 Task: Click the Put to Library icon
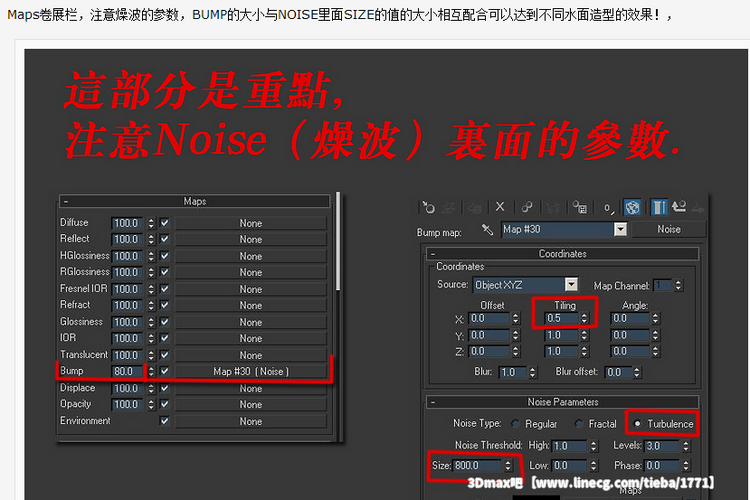(579, 207)
